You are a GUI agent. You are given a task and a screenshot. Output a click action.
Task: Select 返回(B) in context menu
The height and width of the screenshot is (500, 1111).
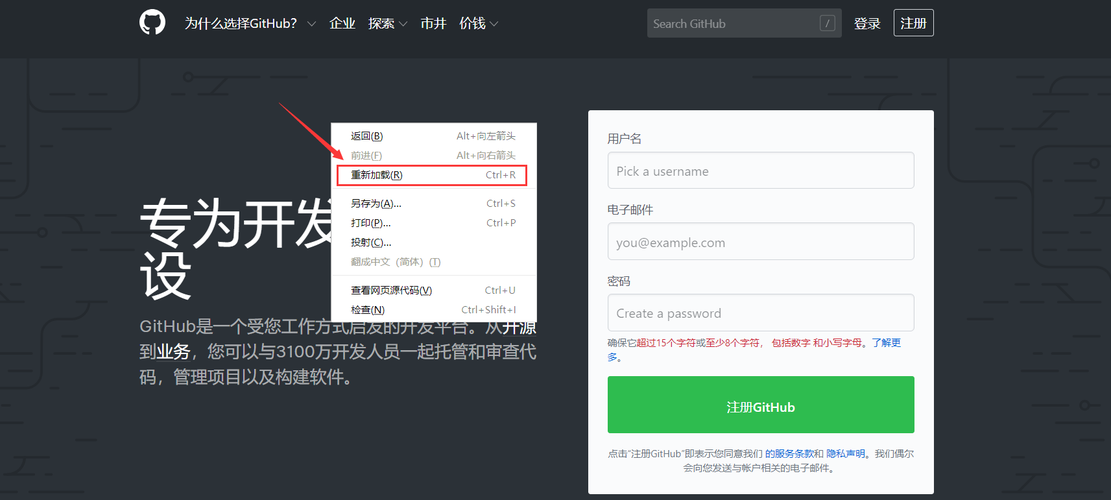[434, 136]
